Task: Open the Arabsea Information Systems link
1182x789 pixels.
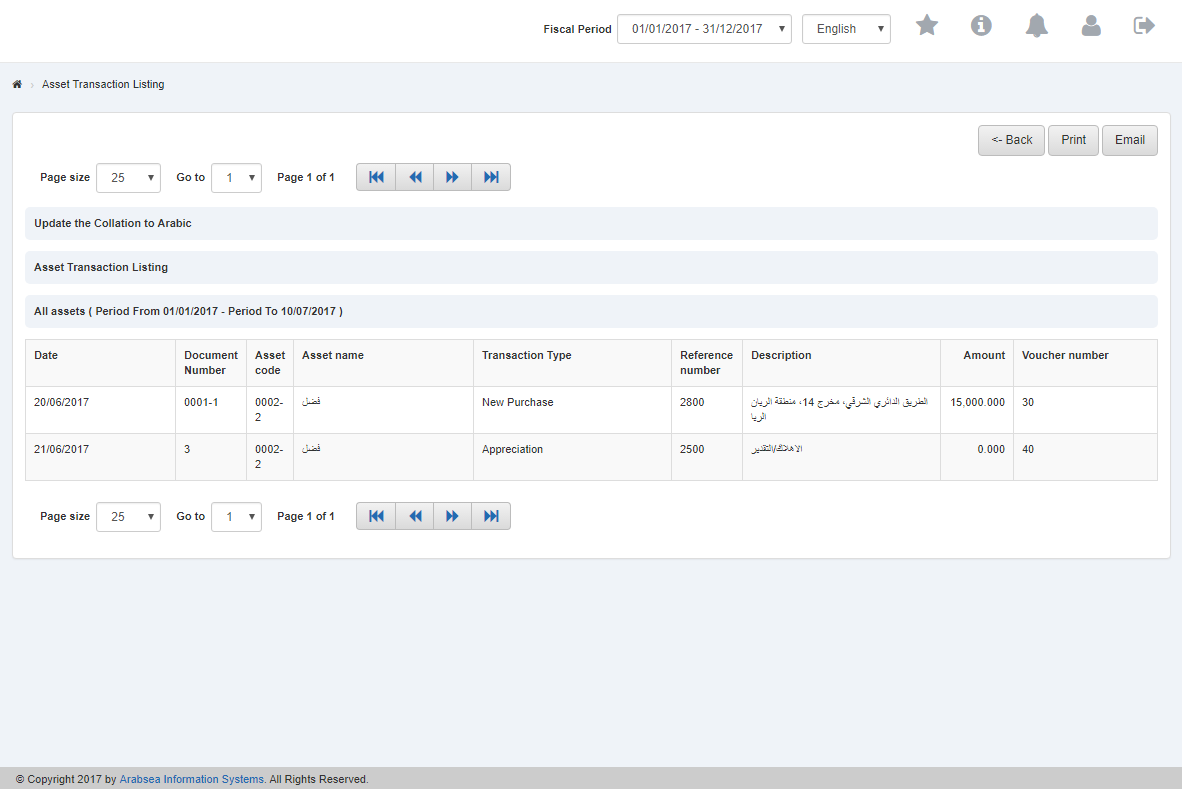Action: pyautogui.click(x=191, y=778)
